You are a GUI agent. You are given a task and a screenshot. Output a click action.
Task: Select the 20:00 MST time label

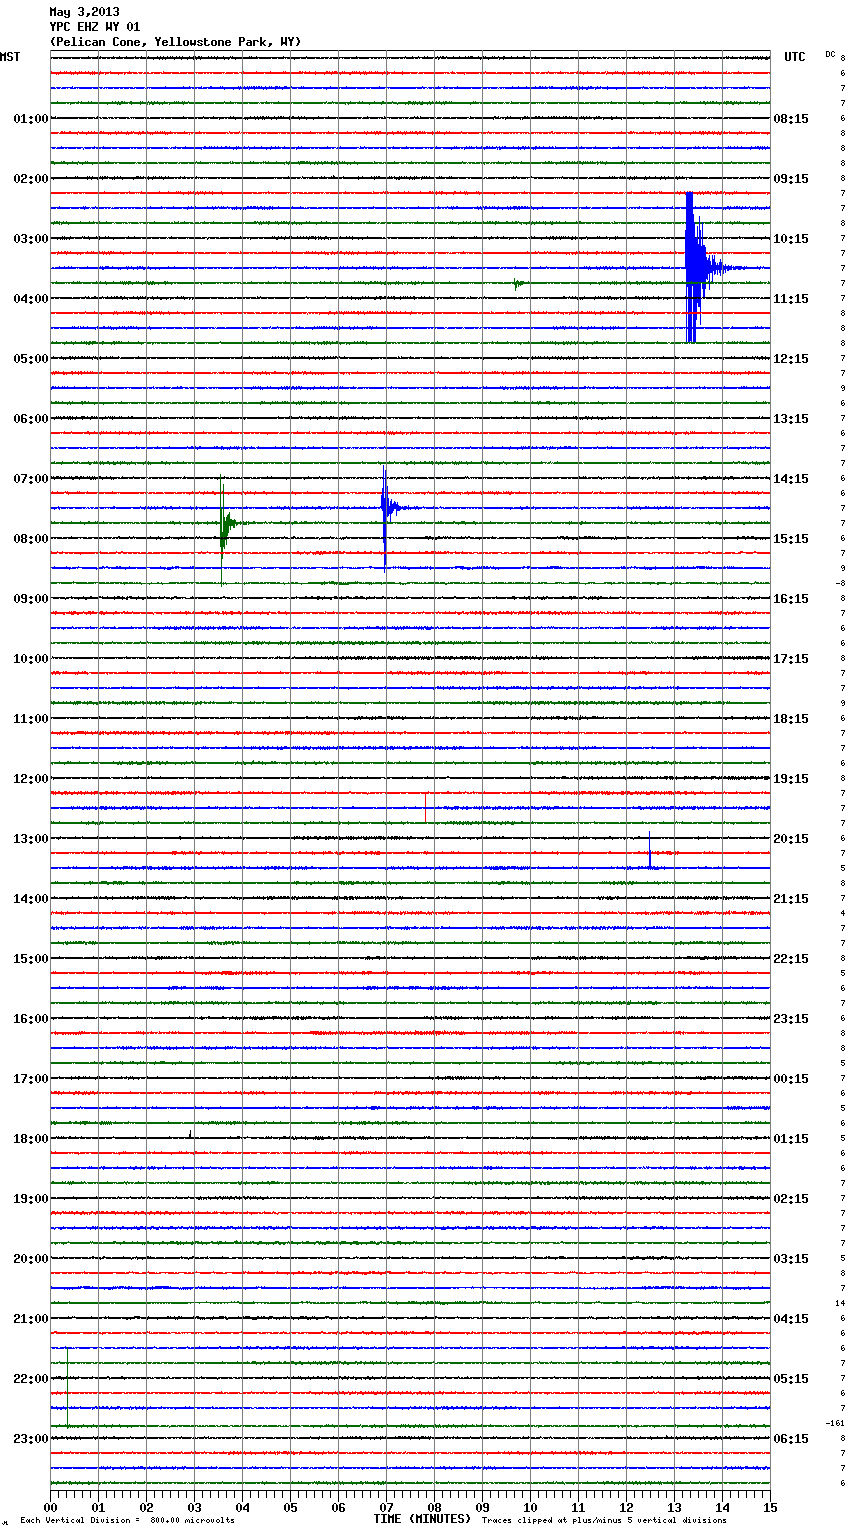[31, 1259]
